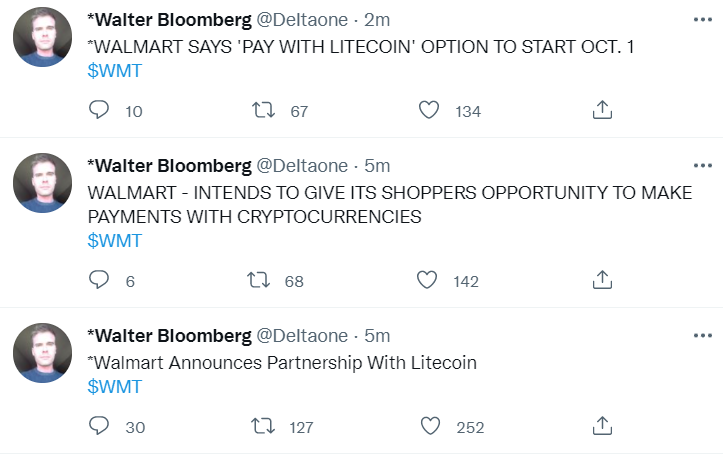723x463 pixels.
Task: Share the cryptocurrencies payments tweet
Action: point(602,280)
